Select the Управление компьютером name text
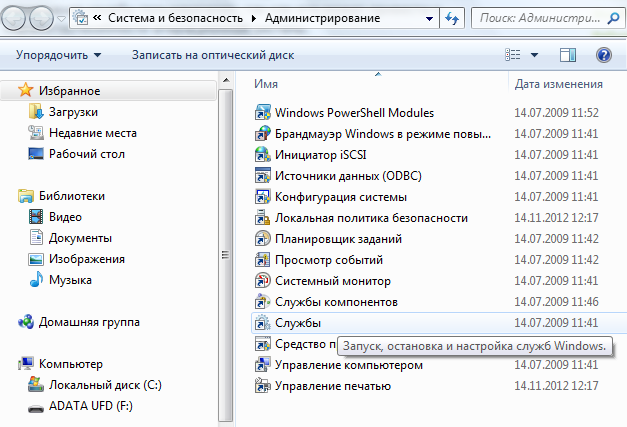 [x=349, y=365]
